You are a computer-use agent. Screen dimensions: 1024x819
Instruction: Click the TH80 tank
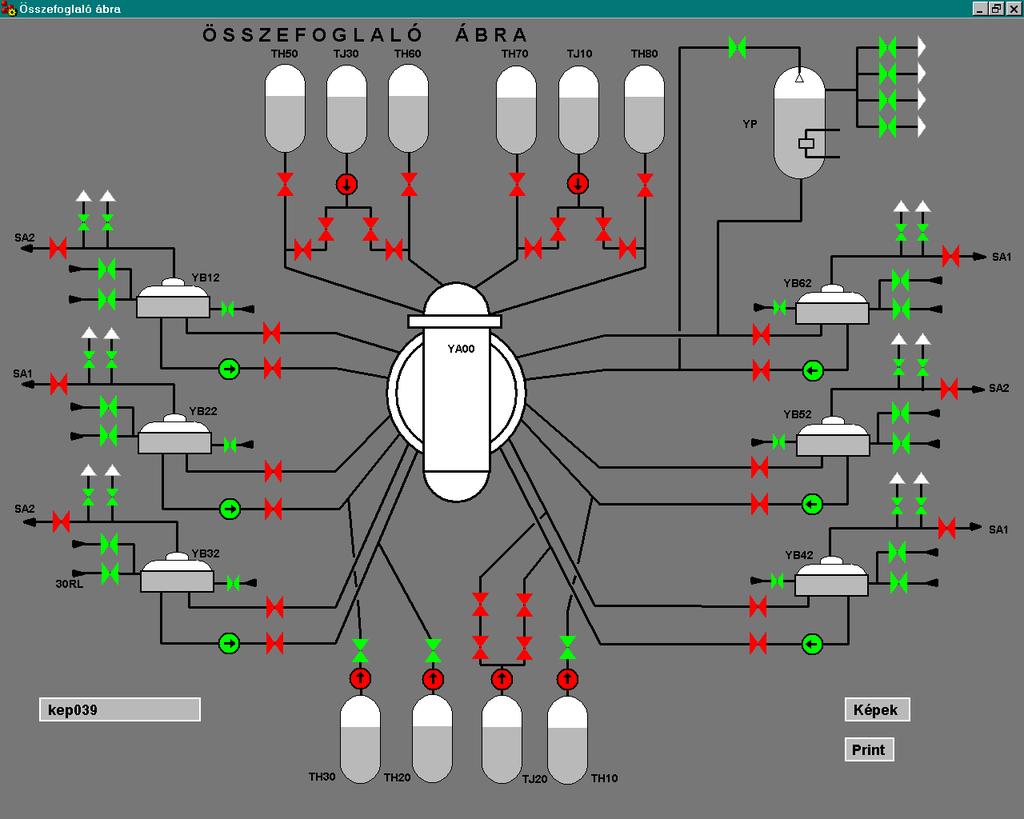(645, 108)
